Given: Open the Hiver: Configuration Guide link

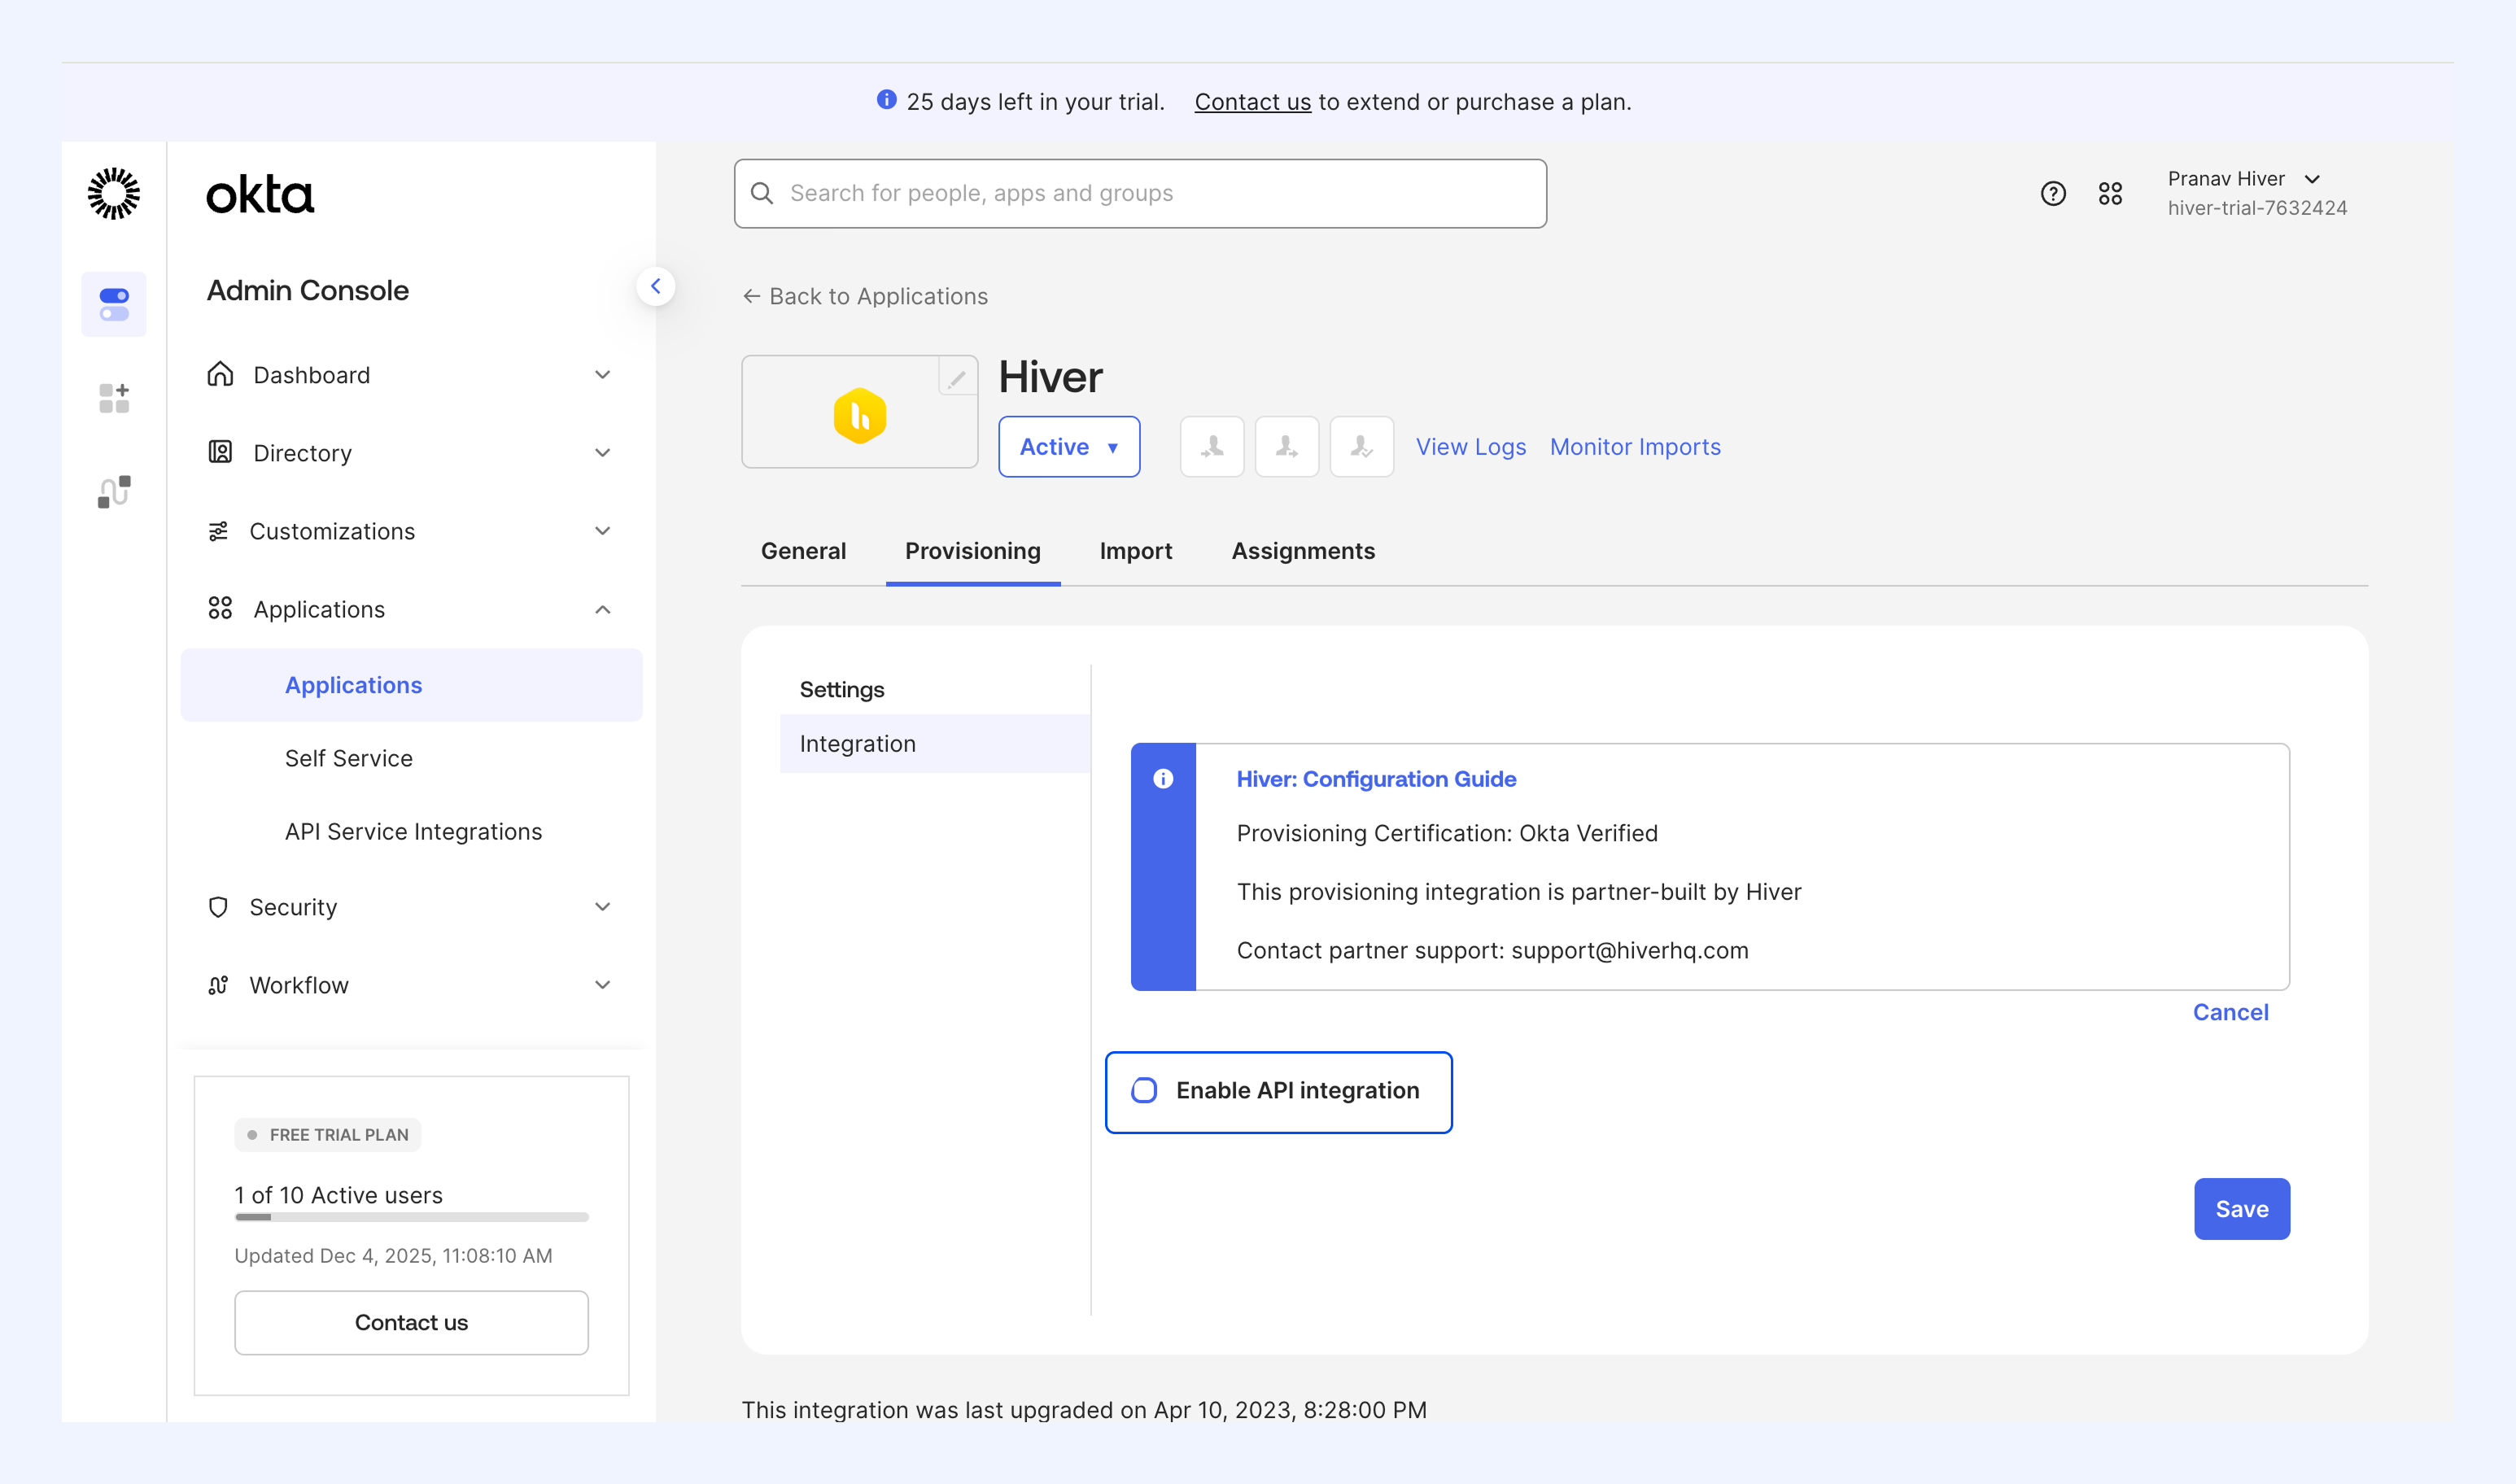Looking at the screenshot, I should coord(1376,779).
